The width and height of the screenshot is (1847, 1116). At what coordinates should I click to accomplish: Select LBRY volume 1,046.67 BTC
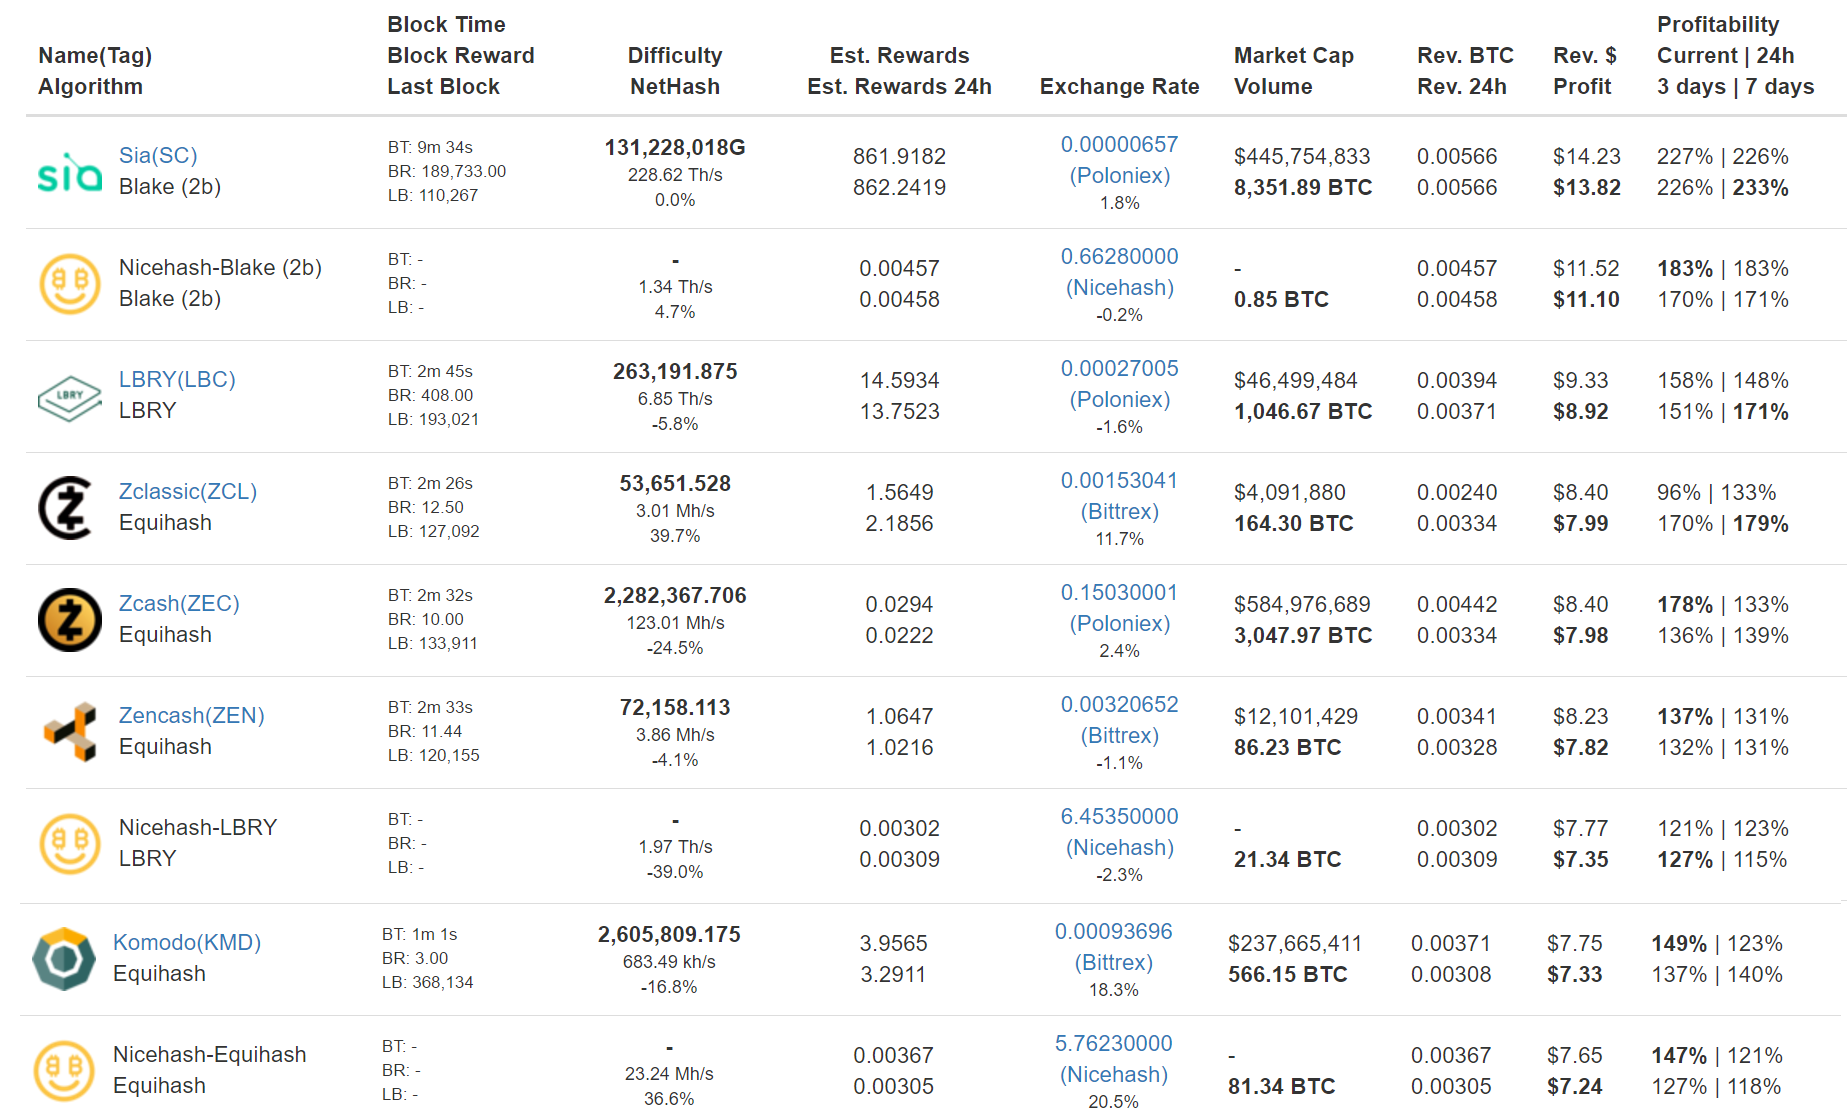(1302, 412)
